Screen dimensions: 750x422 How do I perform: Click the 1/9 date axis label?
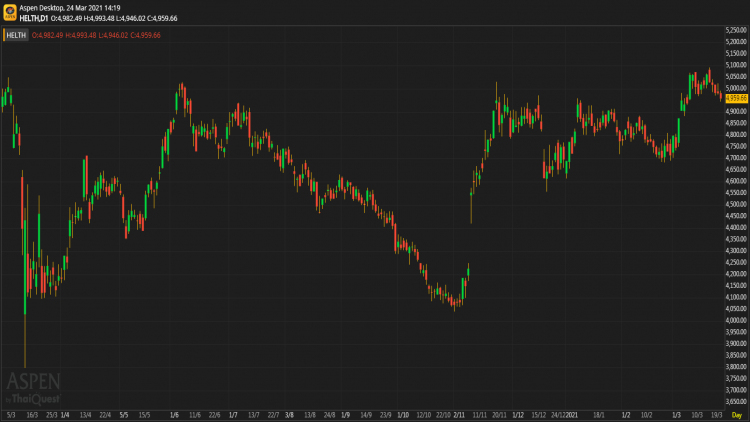345,415
